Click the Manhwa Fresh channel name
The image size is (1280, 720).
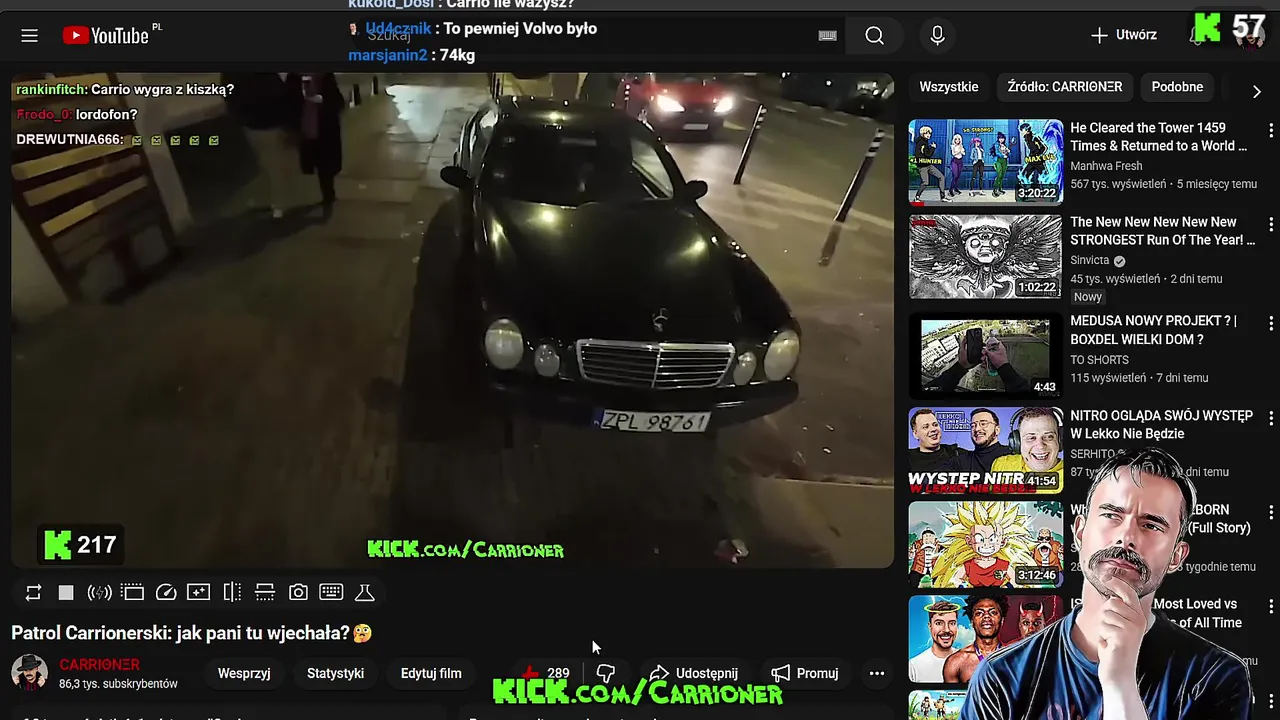point(1106,166)
